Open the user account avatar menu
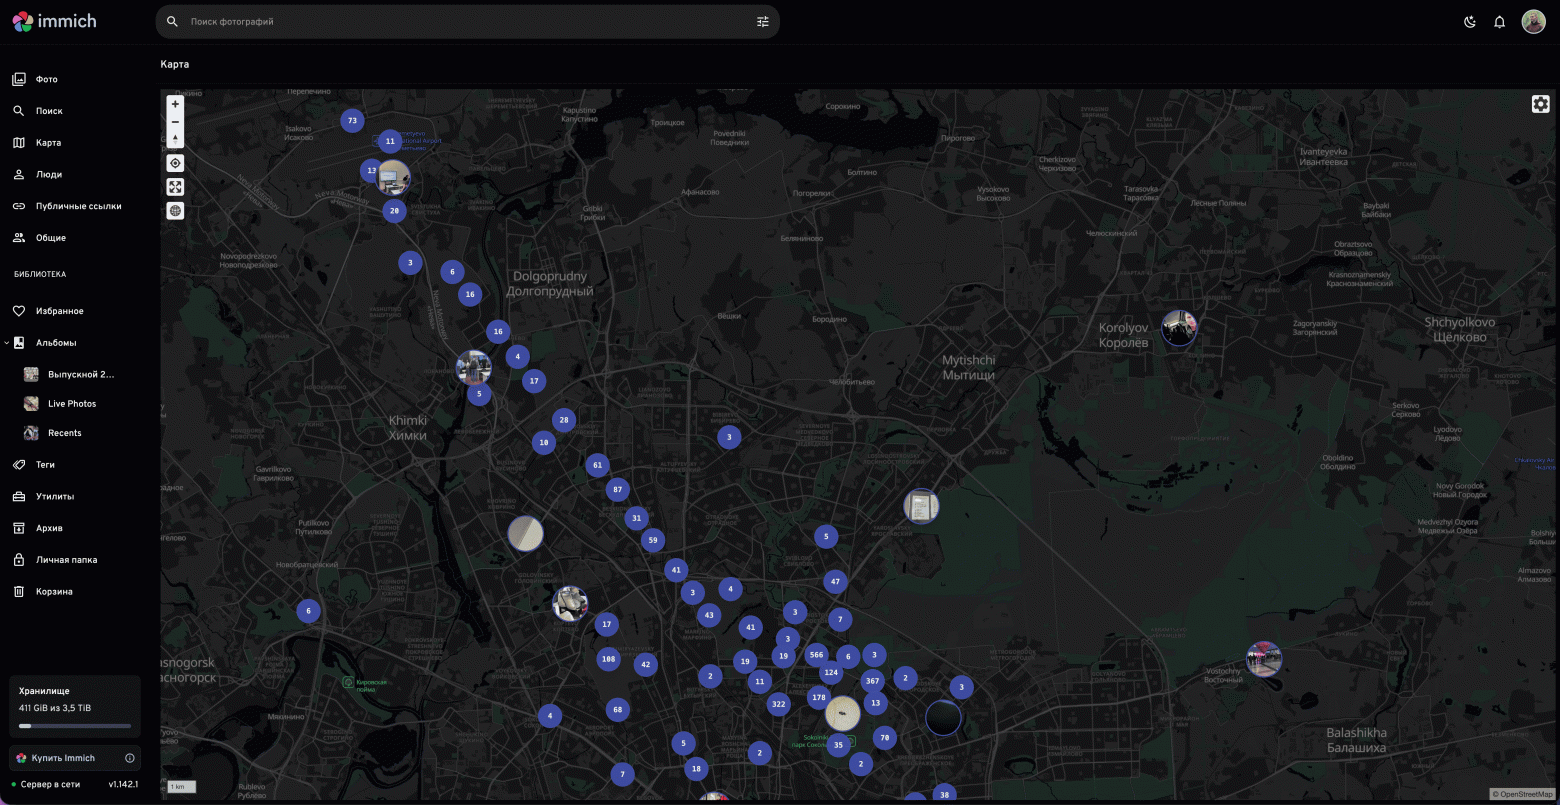The height and width of the screenshot is (805, 1560). coord(1534,22)
